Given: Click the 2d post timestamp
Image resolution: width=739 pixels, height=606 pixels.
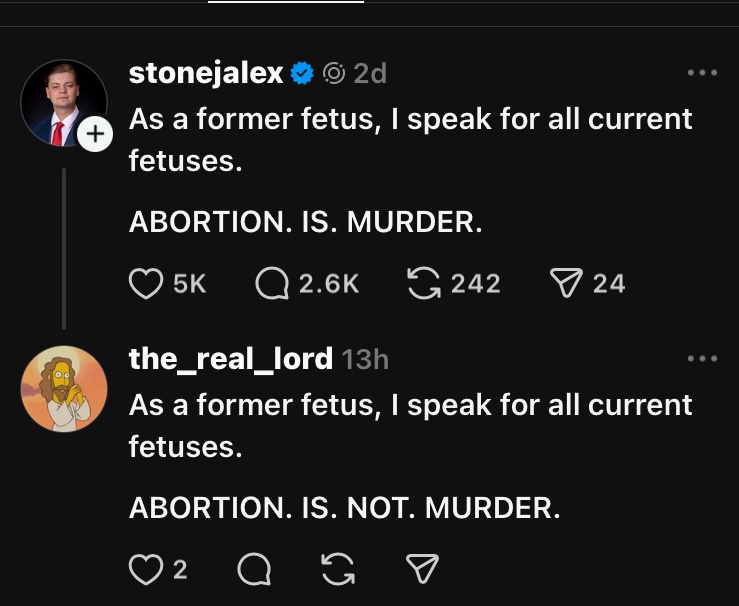Looking at the screenshot, I should pyautogui.click(x=370, y=73).
